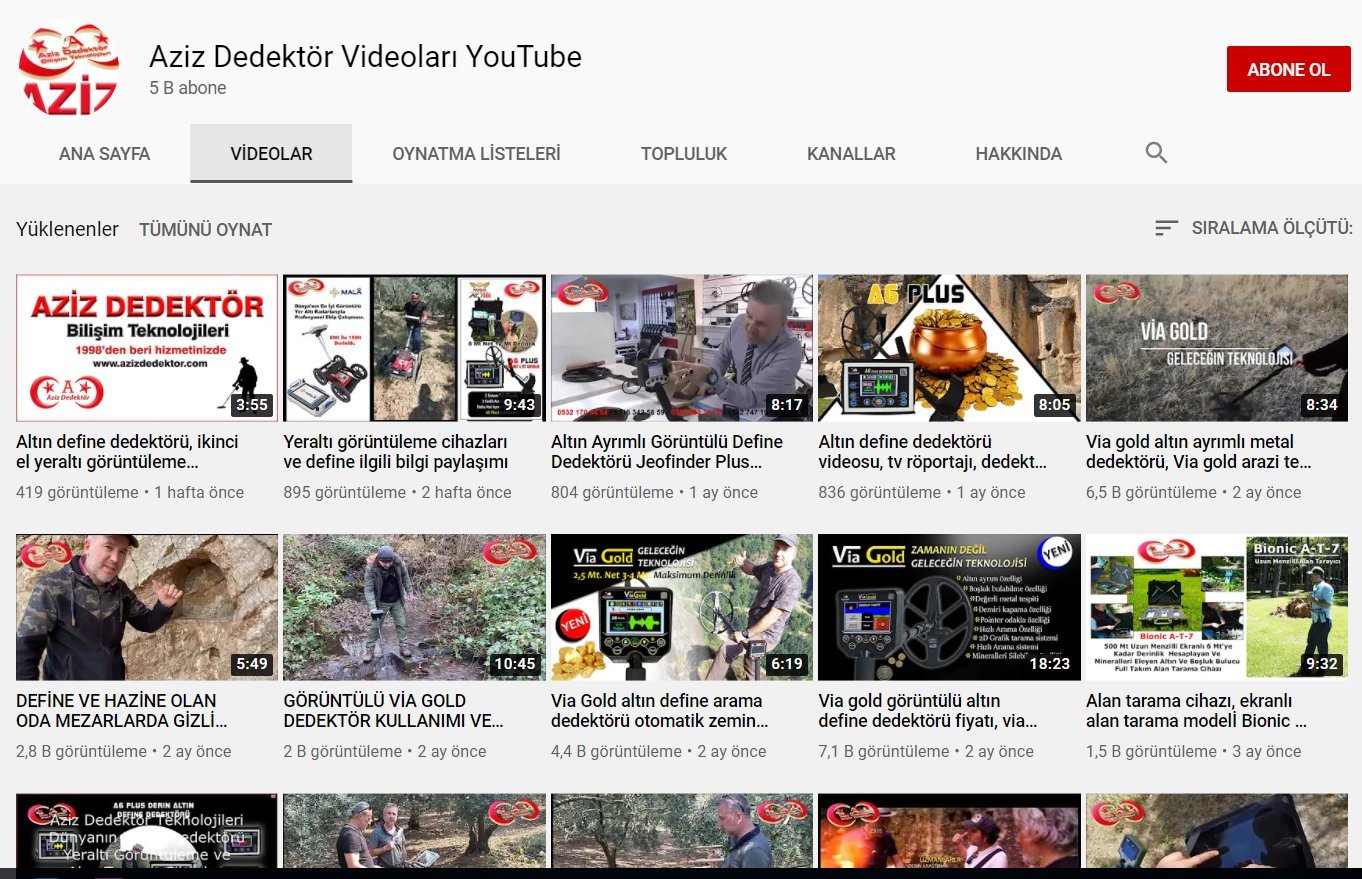The width and height of the screenshot is (1362, 879).
Task: Open the Via Gold 6:19 thumbs-up thumbnail
Action: coord(682,607)
